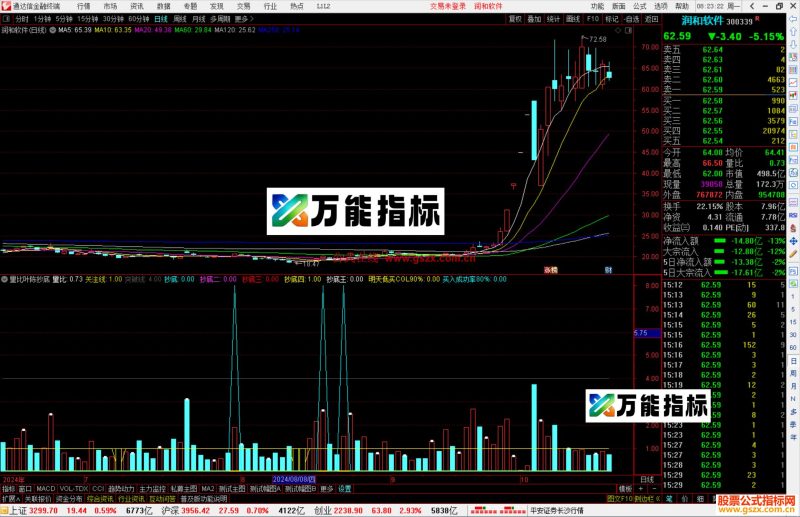
Task: Open the 多周期 multi-period view
Action: tap(220, 19)
